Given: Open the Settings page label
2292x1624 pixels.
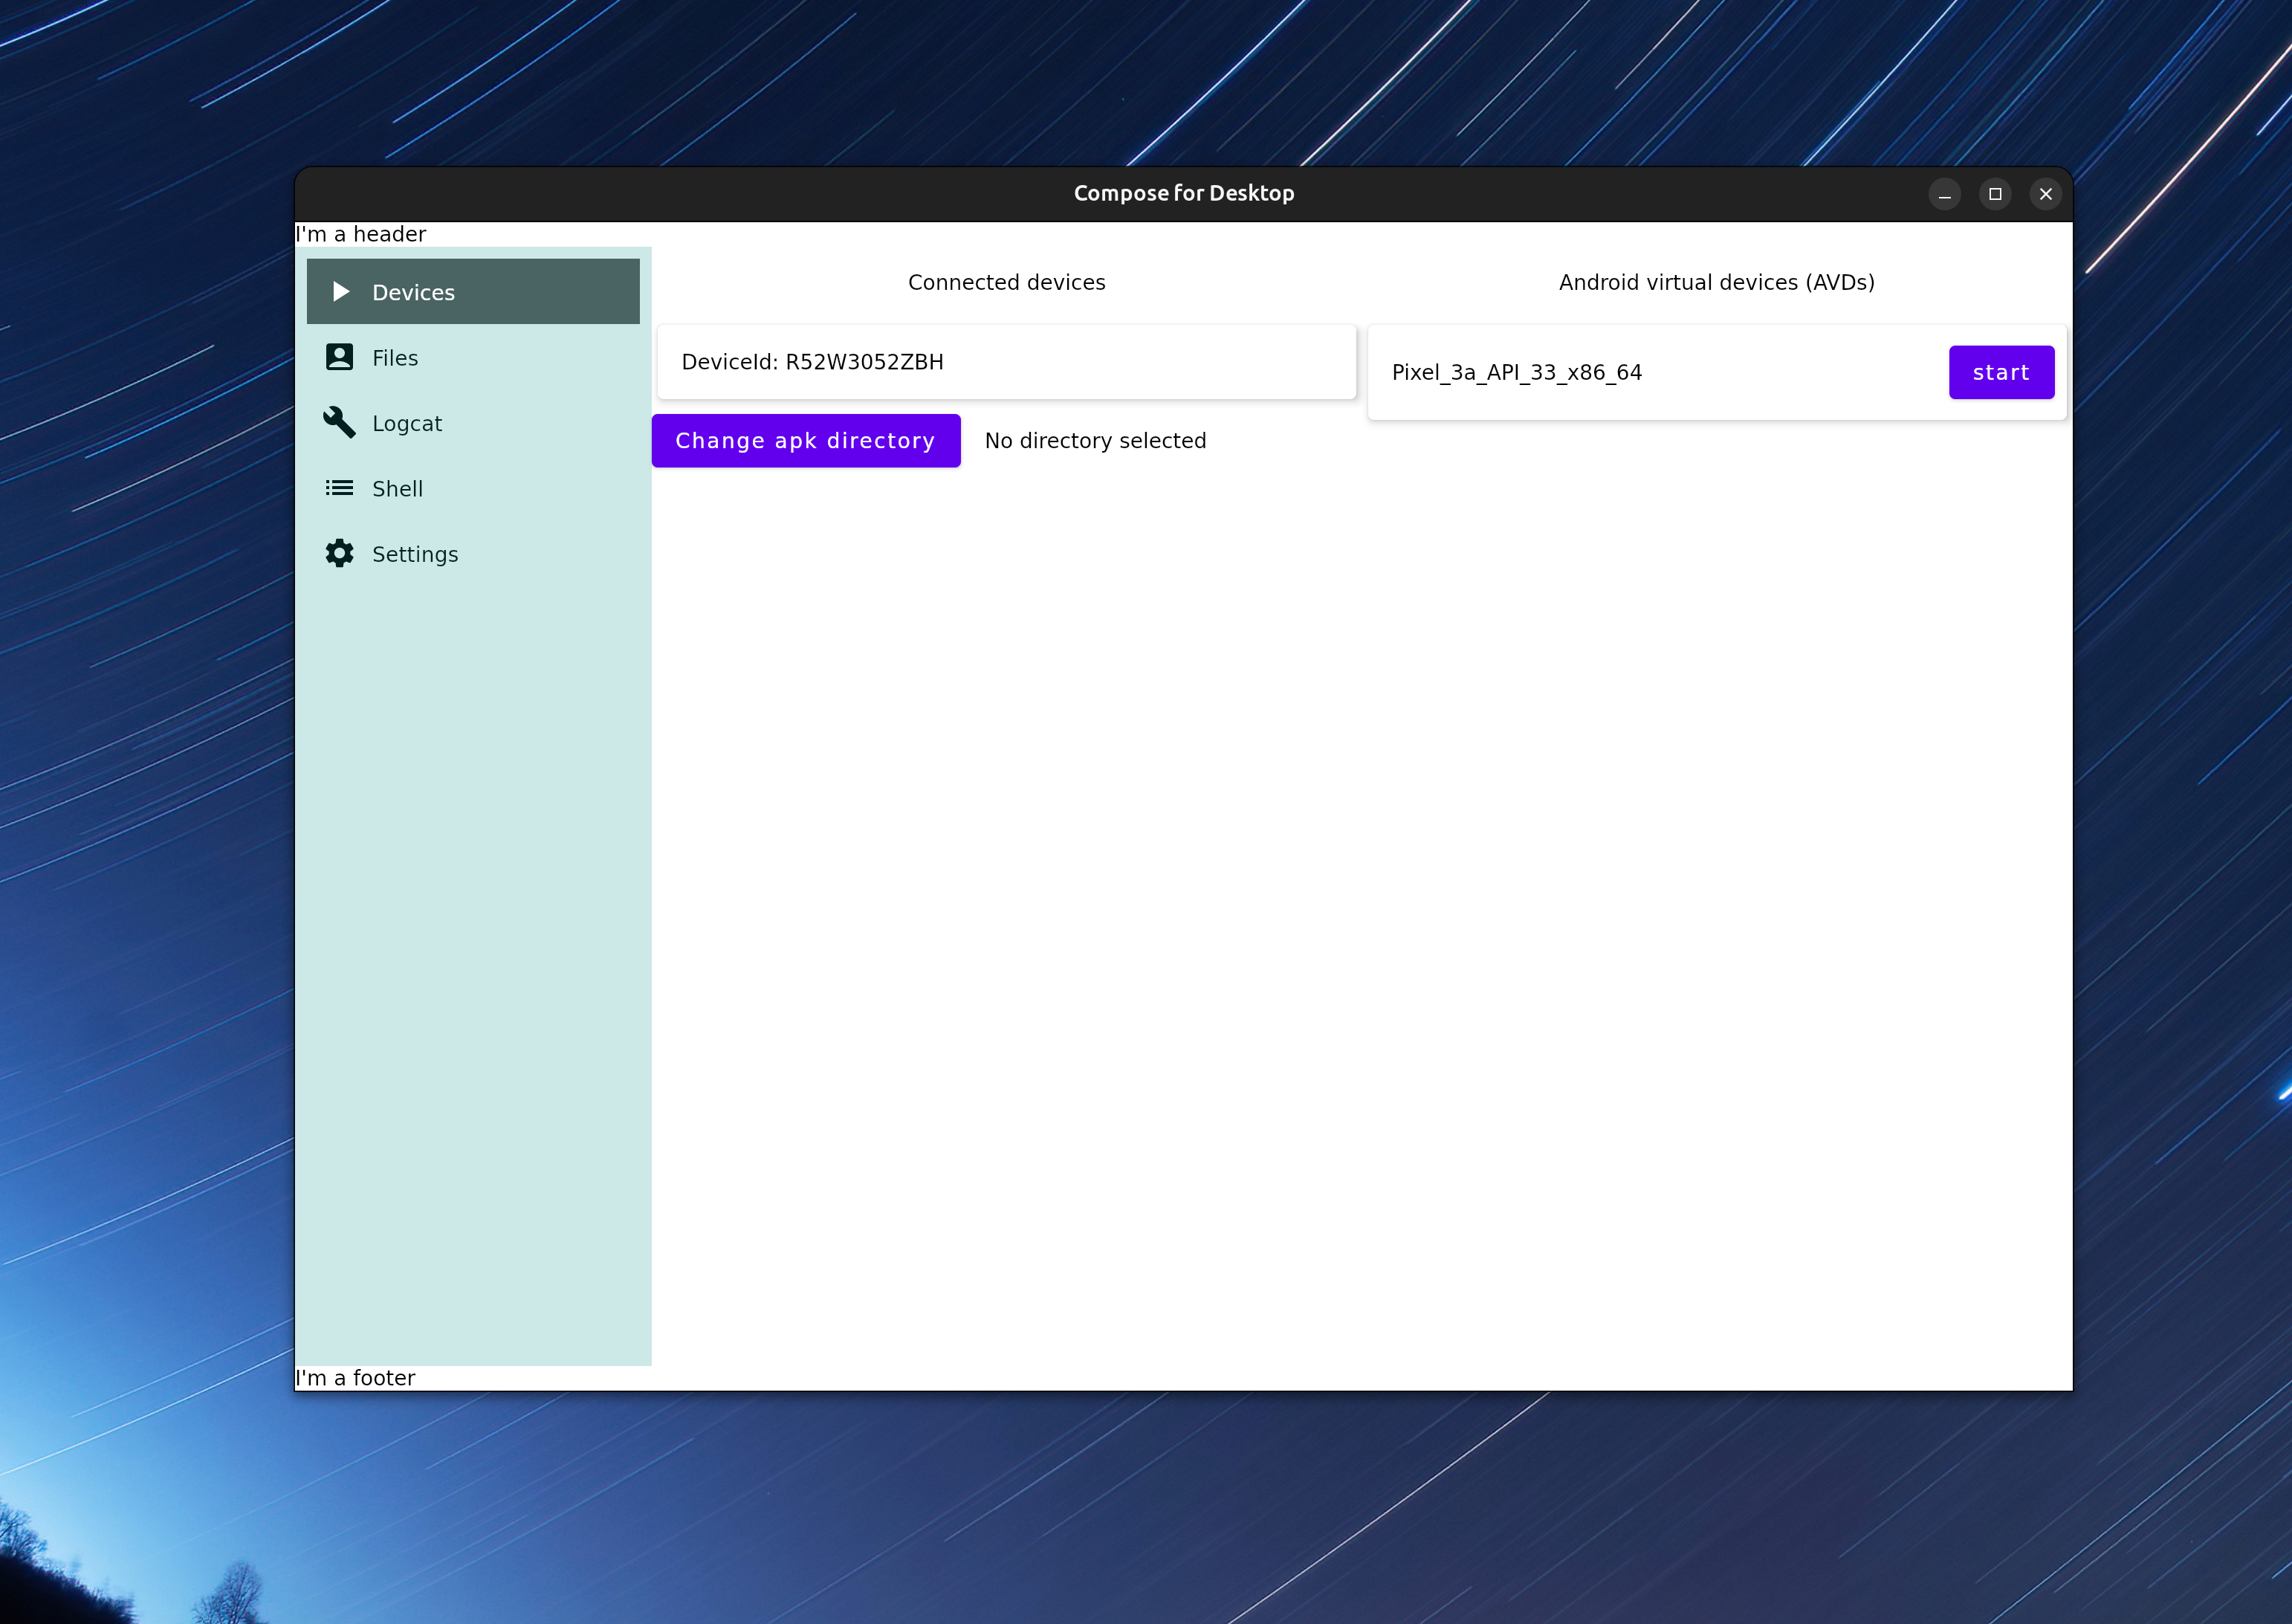Looking at the screenshot, I should coord(415,554).
